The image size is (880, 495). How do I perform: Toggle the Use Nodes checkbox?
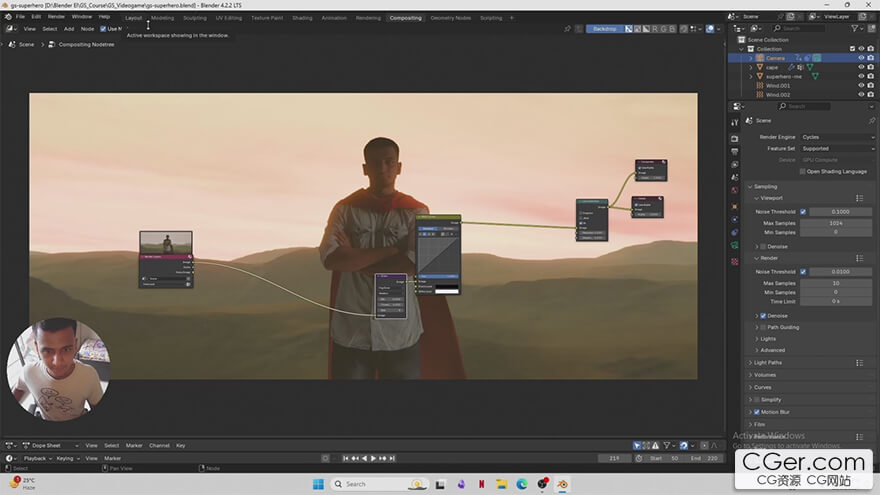103,29
